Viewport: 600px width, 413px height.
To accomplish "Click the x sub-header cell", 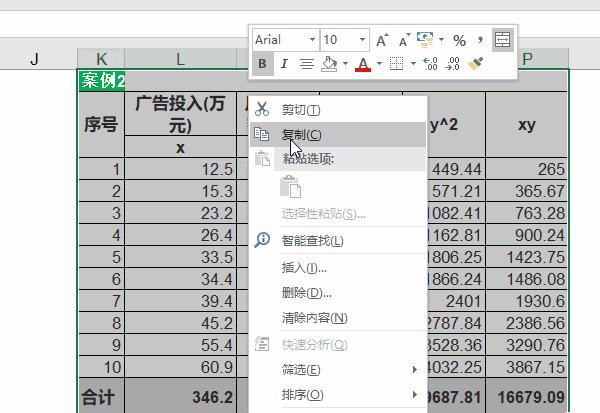I will 180,147.
